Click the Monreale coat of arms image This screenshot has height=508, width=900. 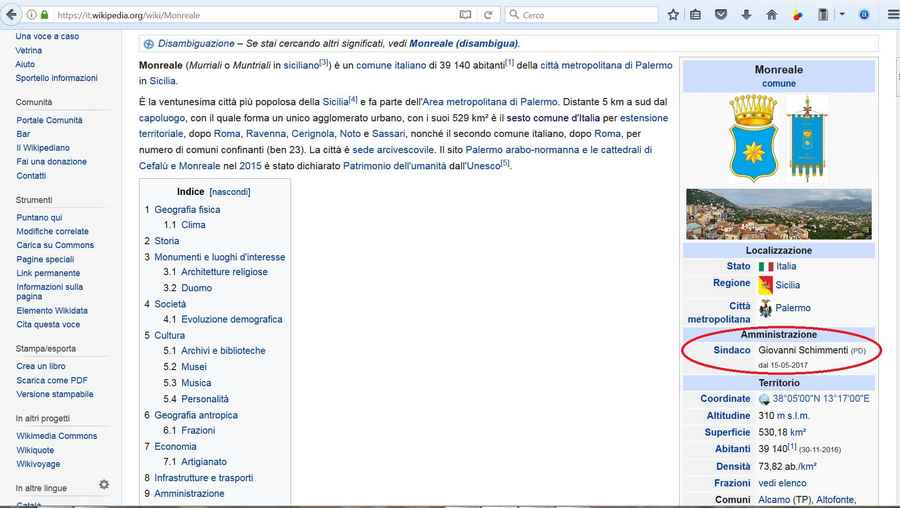(x=752, y=138)
